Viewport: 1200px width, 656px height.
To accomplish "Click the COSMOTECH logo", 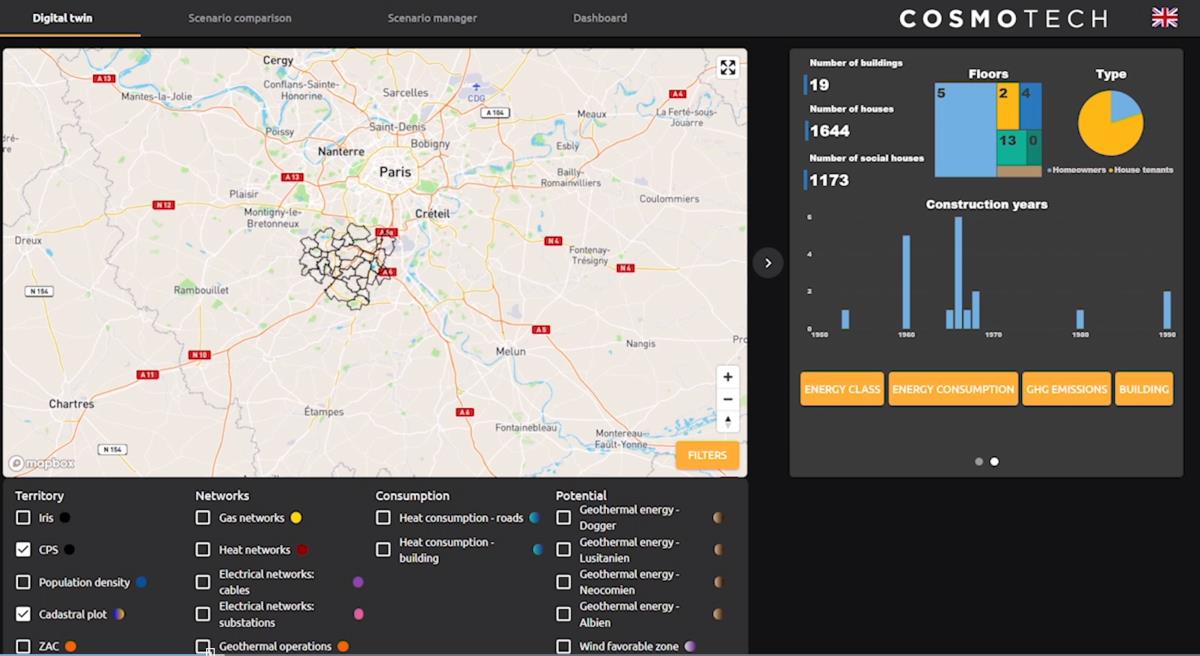I will click(x=1004, y=18).
